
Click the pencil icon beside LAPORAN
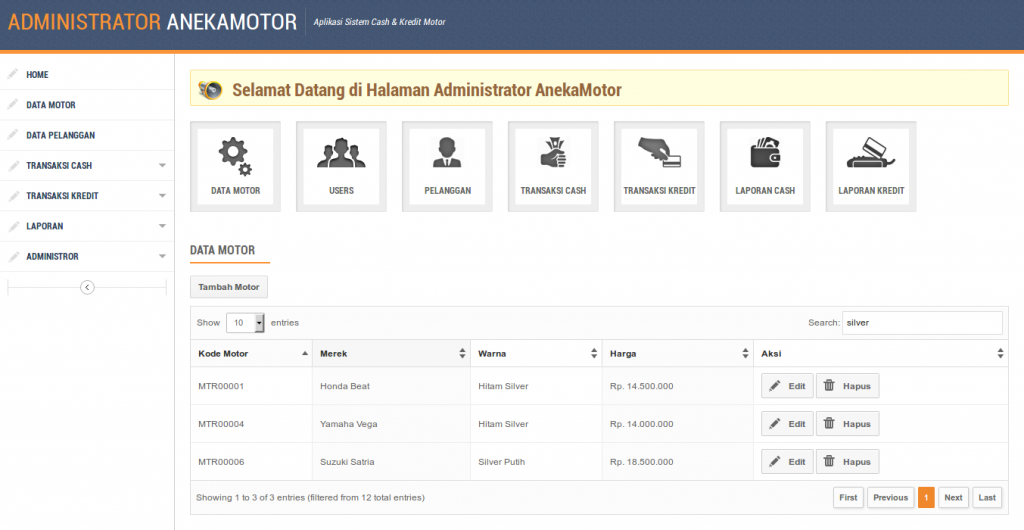pos(12,226)
